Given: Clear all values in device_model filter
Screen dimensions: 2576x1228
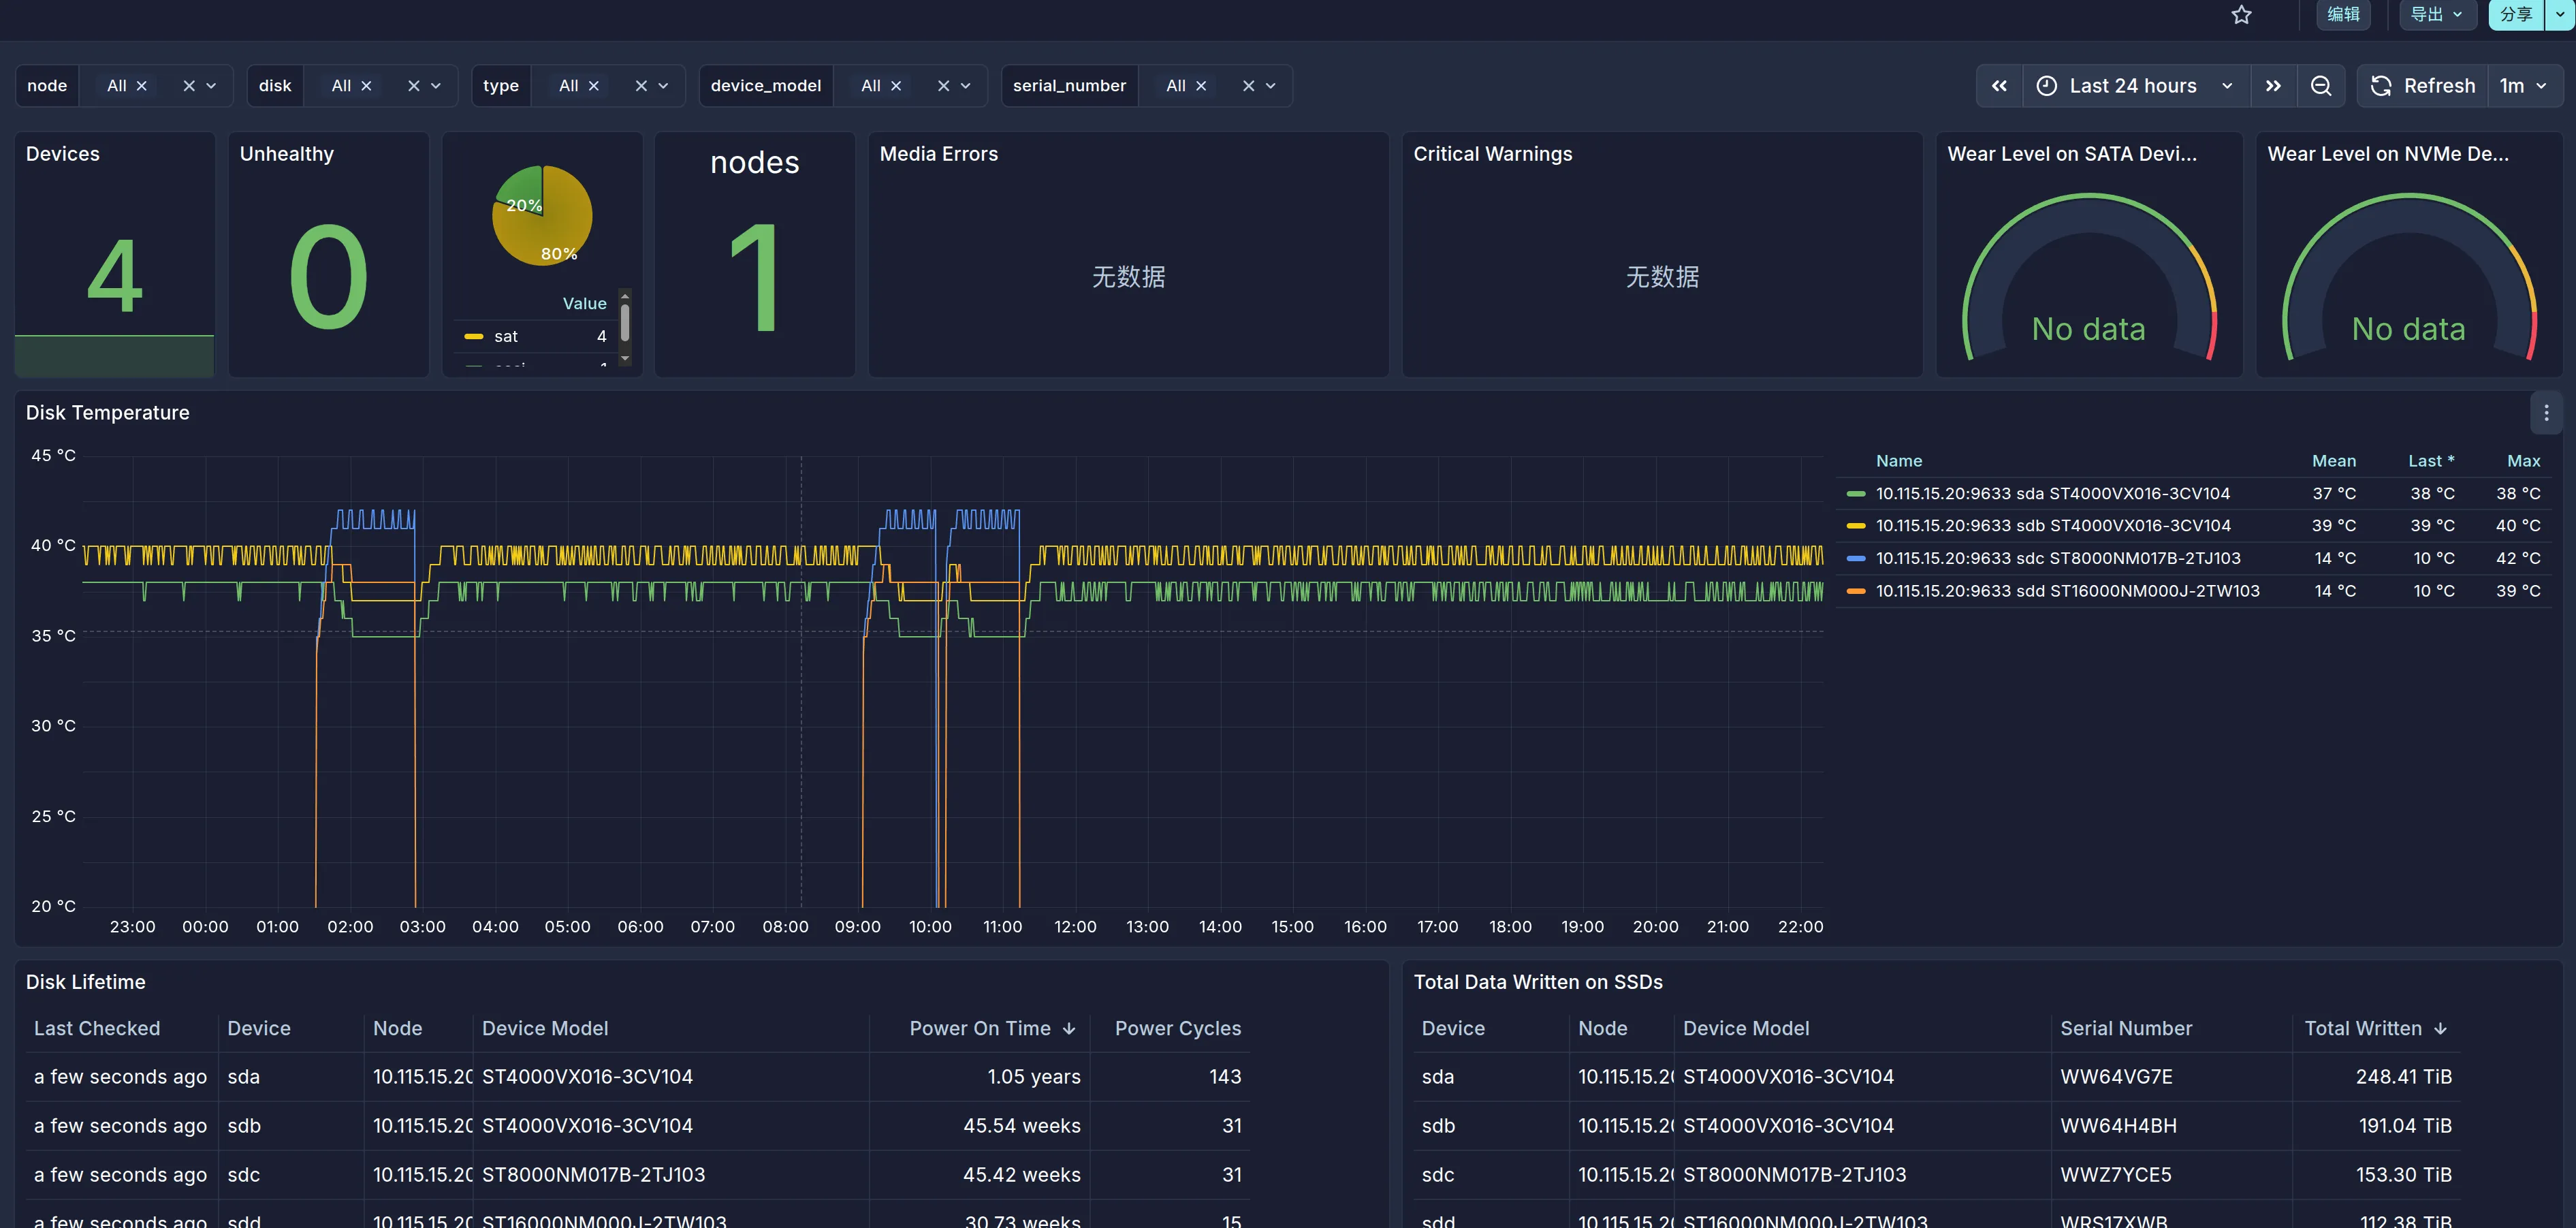Looking at the screenshot, I should coord(943,86).
